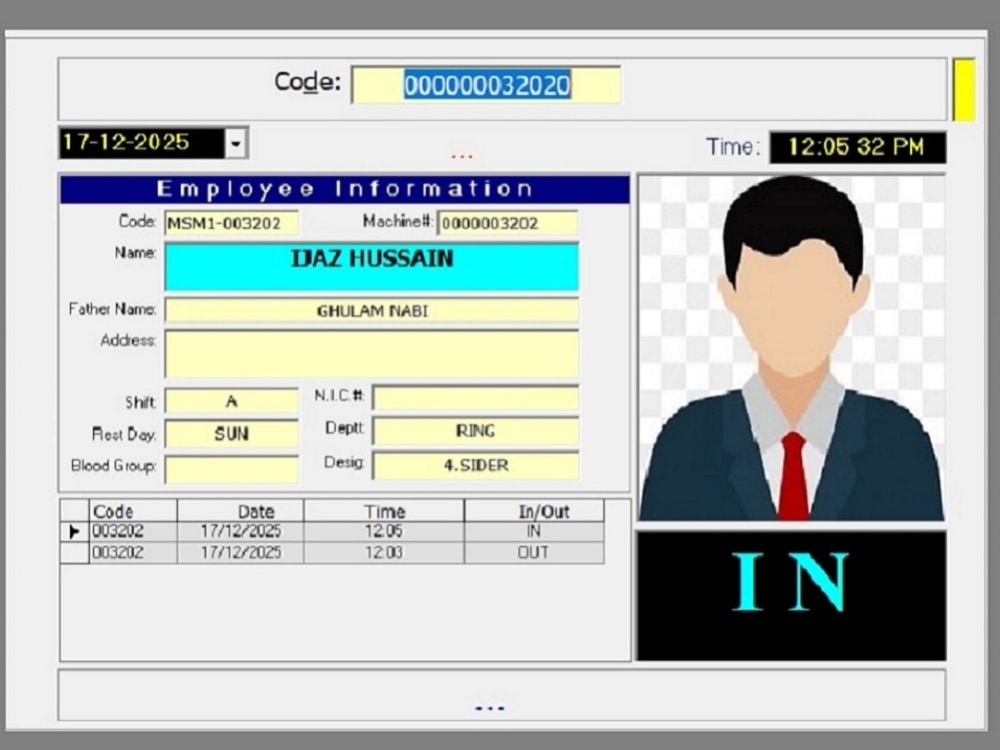1000x750 pixels.
Task: Click the Desig: label
Action: point(344,462)
